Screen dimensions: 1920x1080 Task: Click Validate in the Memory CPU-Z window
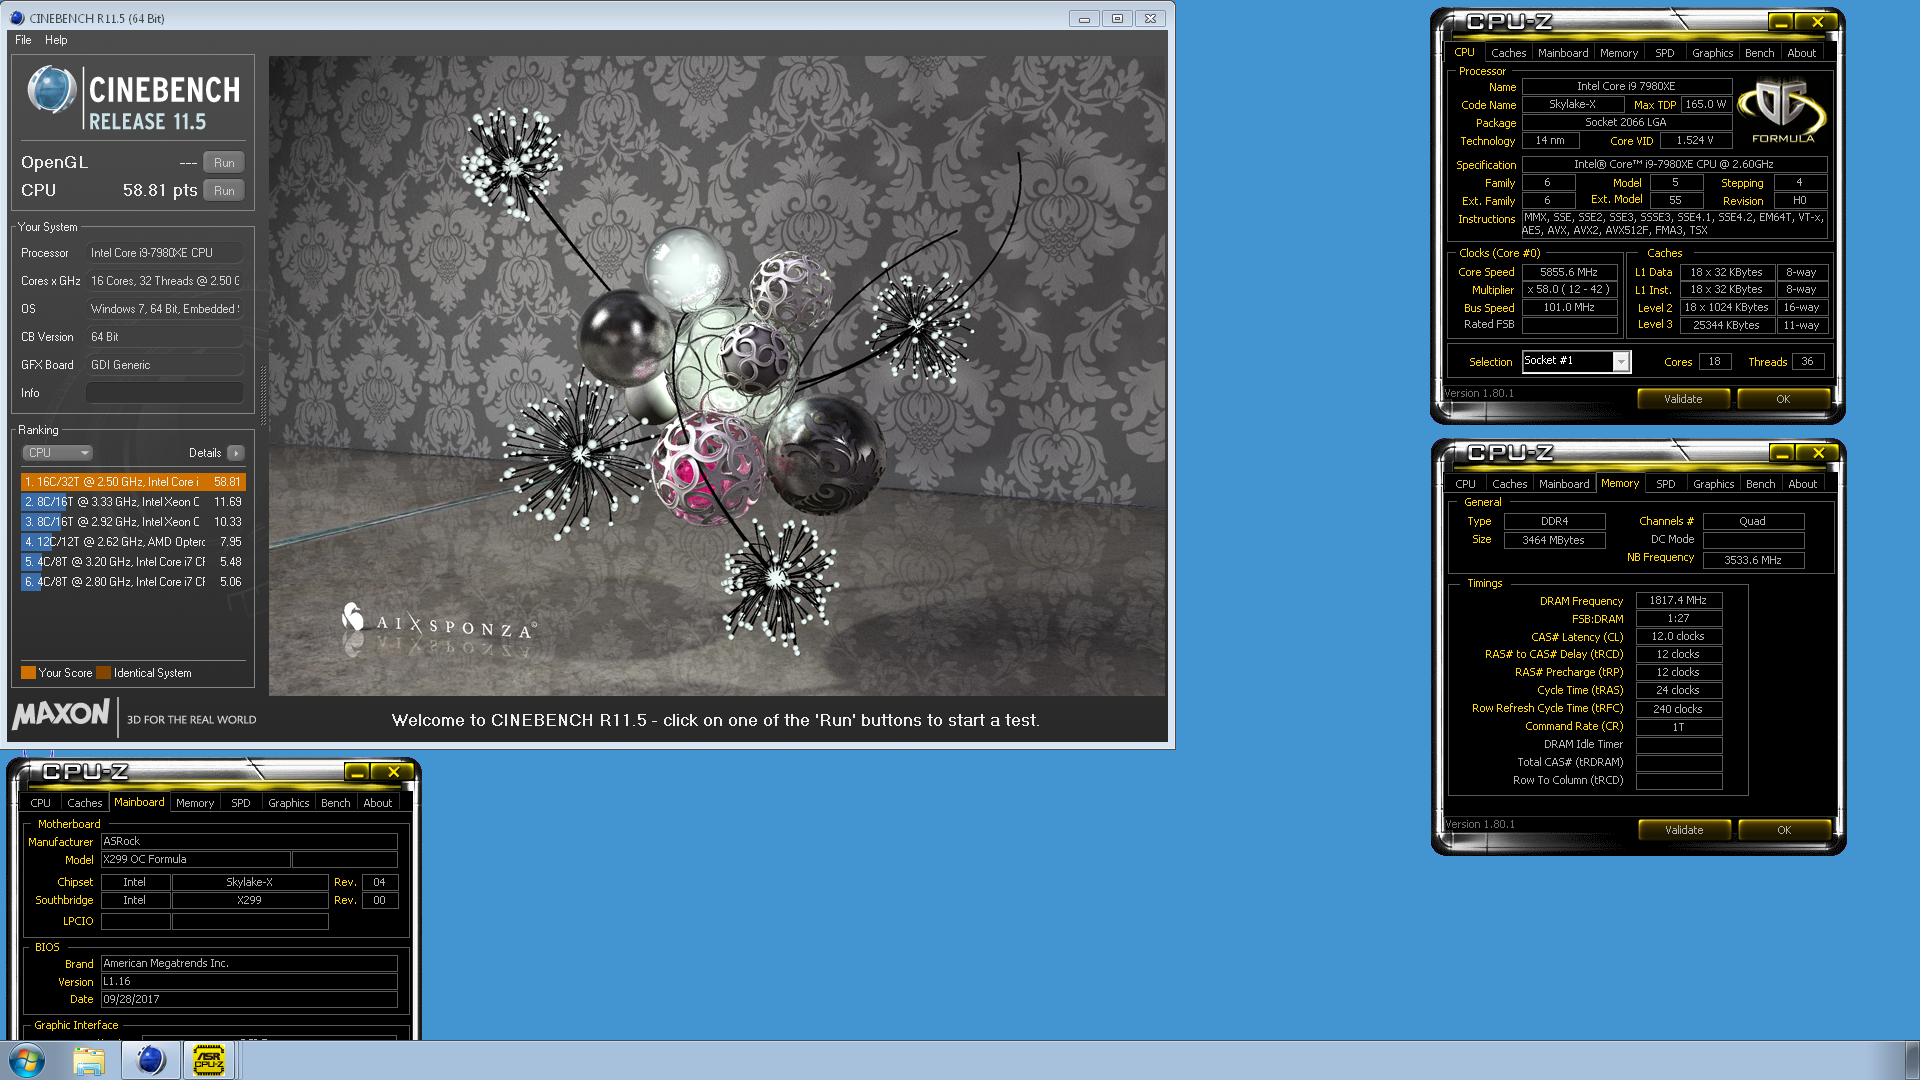click(x=1684, y=830)
